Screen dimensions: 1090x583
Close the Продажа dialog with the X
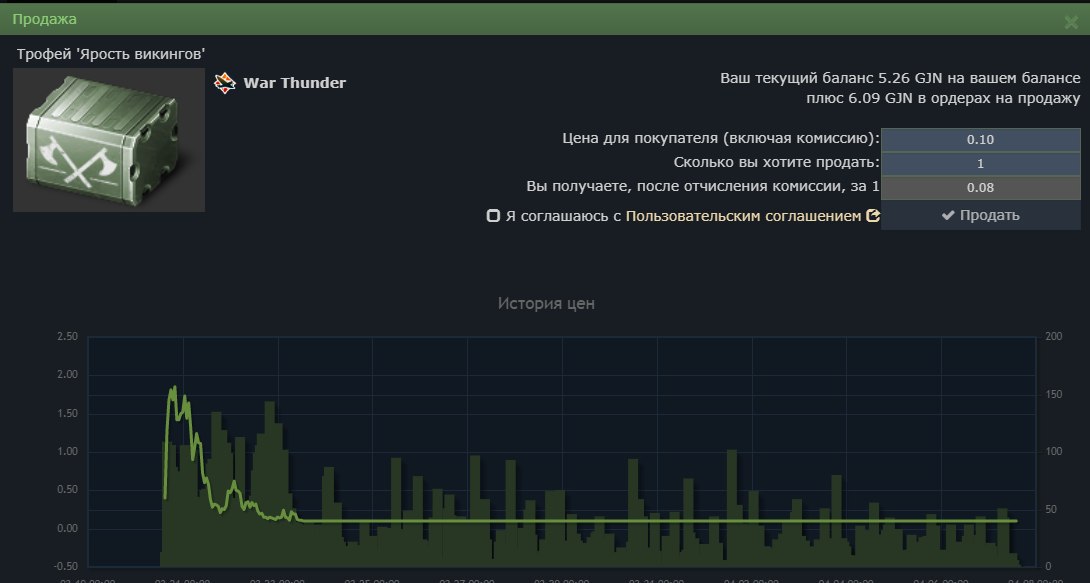1071,22
